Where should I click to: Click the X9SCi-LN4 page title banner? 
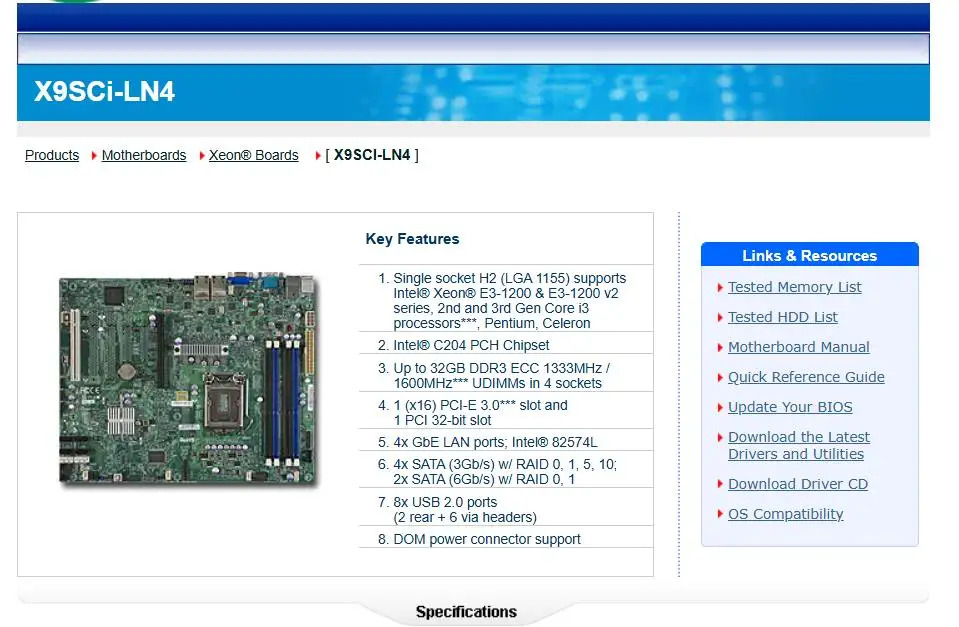pos(473,92)
